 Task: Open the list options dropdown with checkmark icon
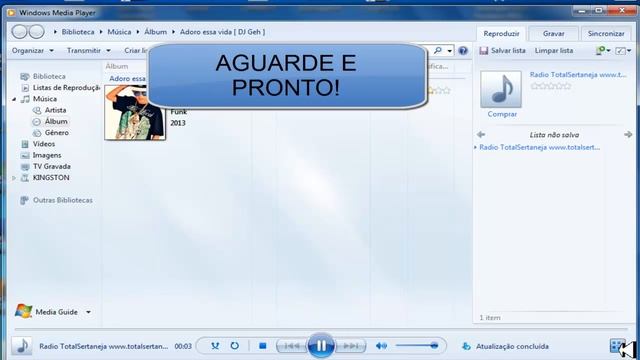(623, 51)
